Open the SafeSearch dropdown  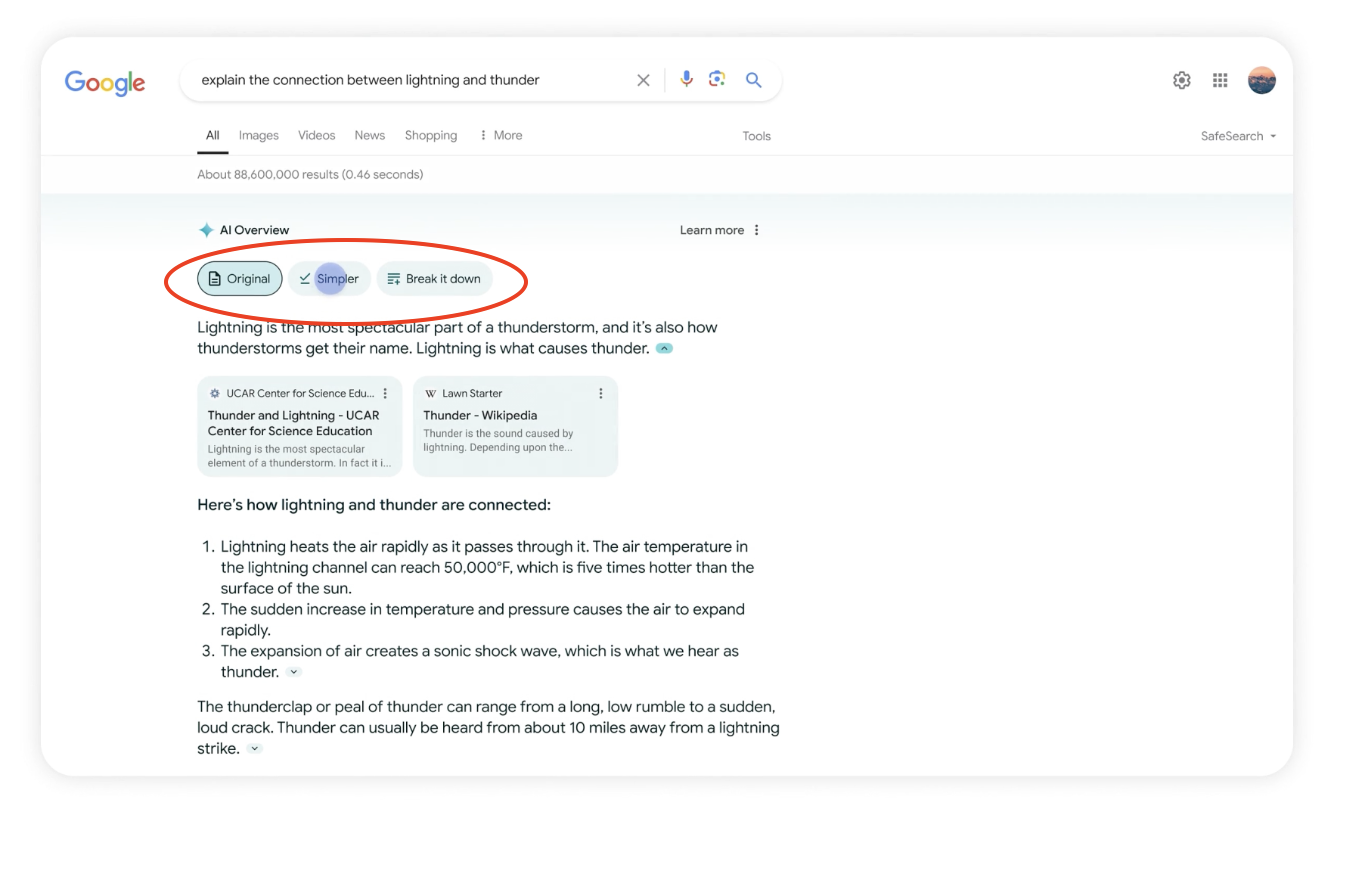click(x=1238, y=136)
